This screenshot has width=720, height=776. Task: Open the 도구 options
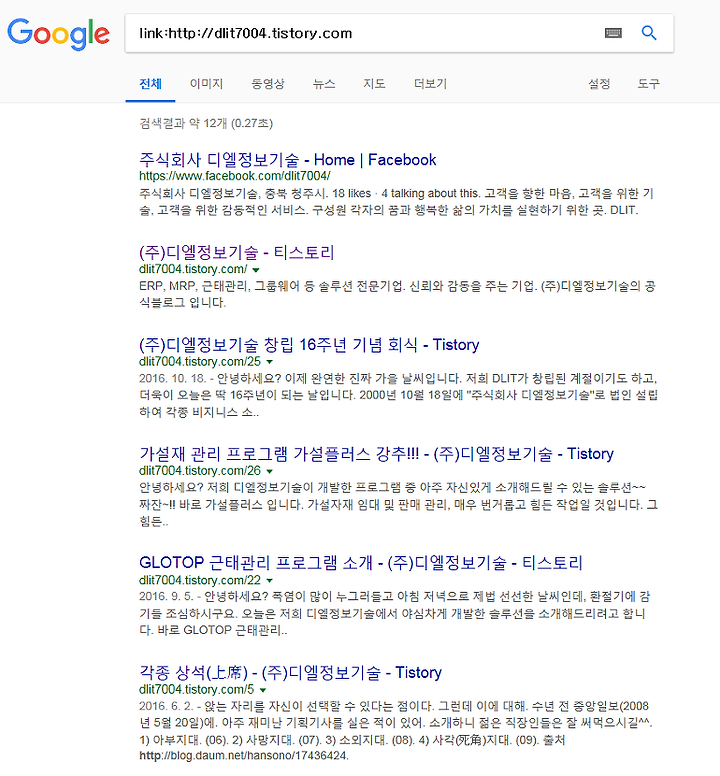pyautogui.click(x=649, y=84)
